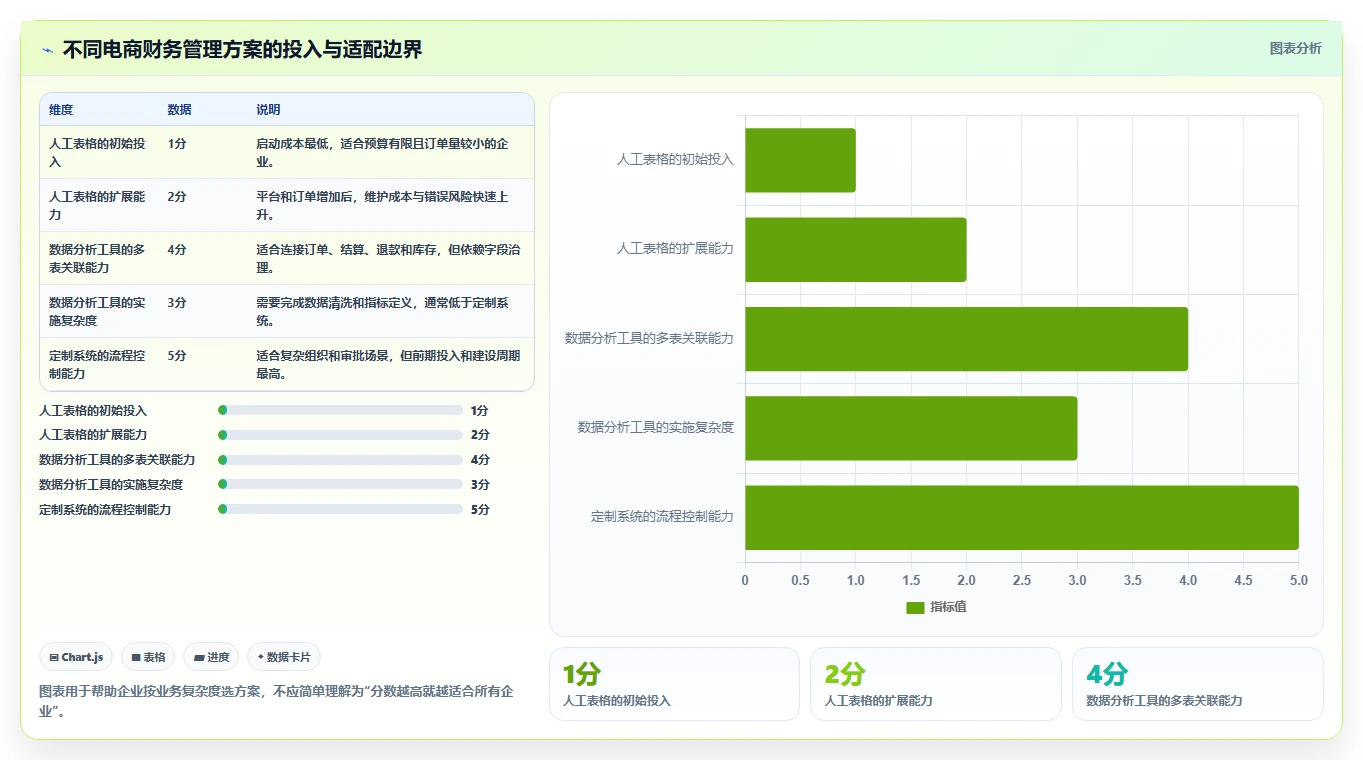1363x760 pixels.
Task: Click the x-axis tick label 5.0
Action: tap(1298, 580)
